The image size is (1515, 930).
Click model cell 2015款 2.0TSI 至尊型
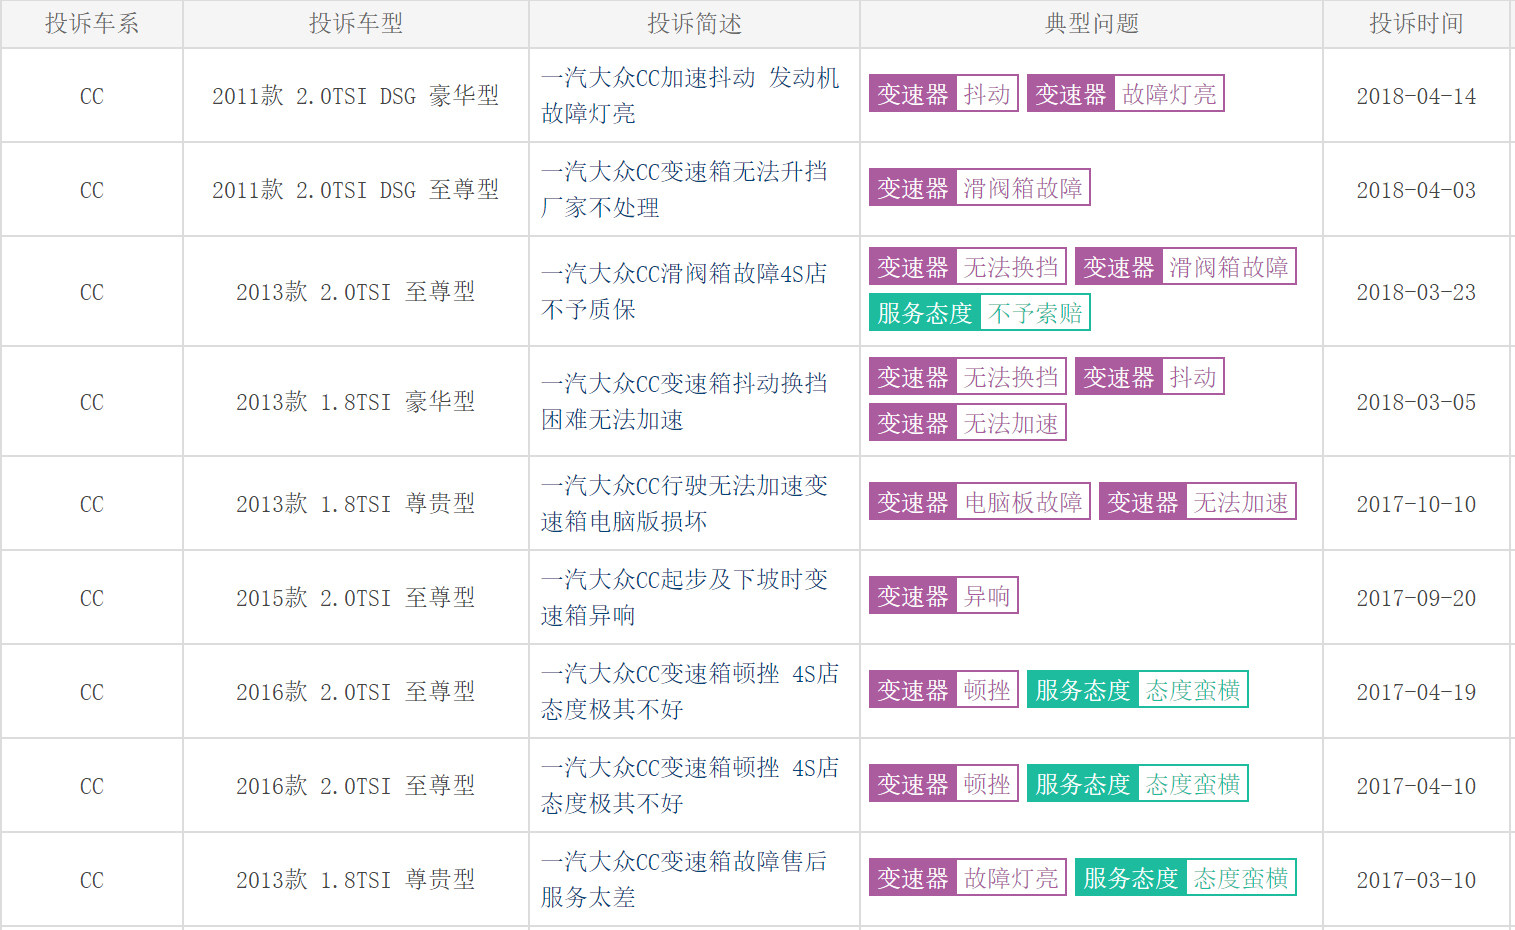pos(356,598)
